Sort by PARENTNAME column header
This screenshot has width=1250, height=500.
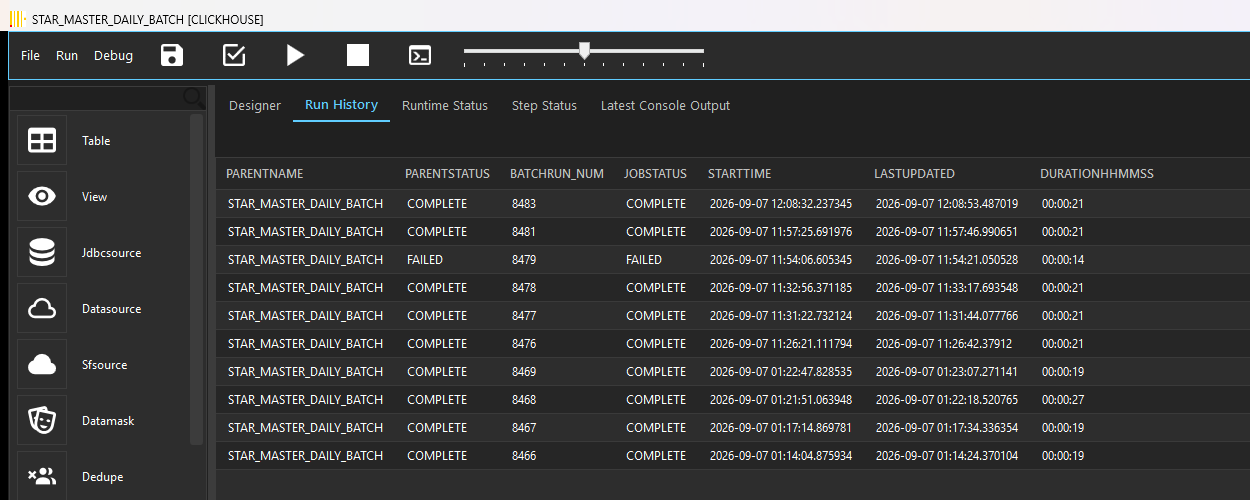click(264, 174)
